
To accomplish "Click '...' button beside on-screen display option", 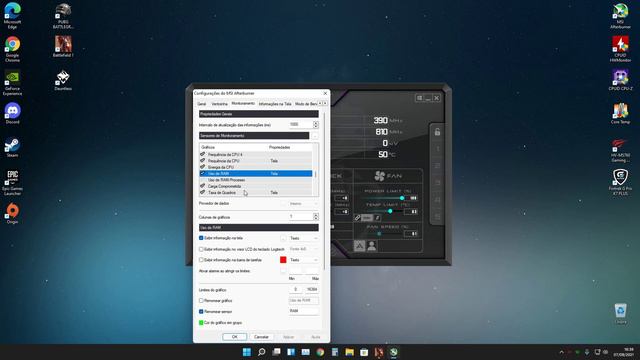I will 283,238.
